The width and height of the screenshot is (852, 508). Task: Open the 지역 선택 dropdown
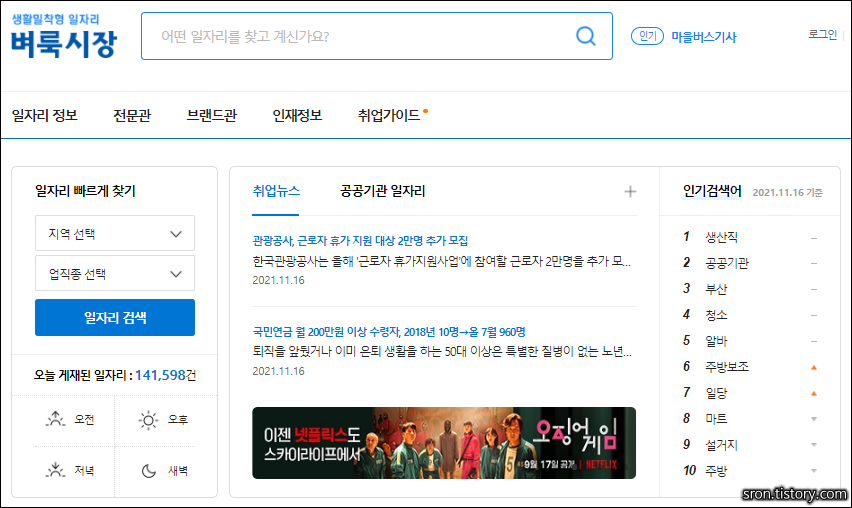click(115, 233)
